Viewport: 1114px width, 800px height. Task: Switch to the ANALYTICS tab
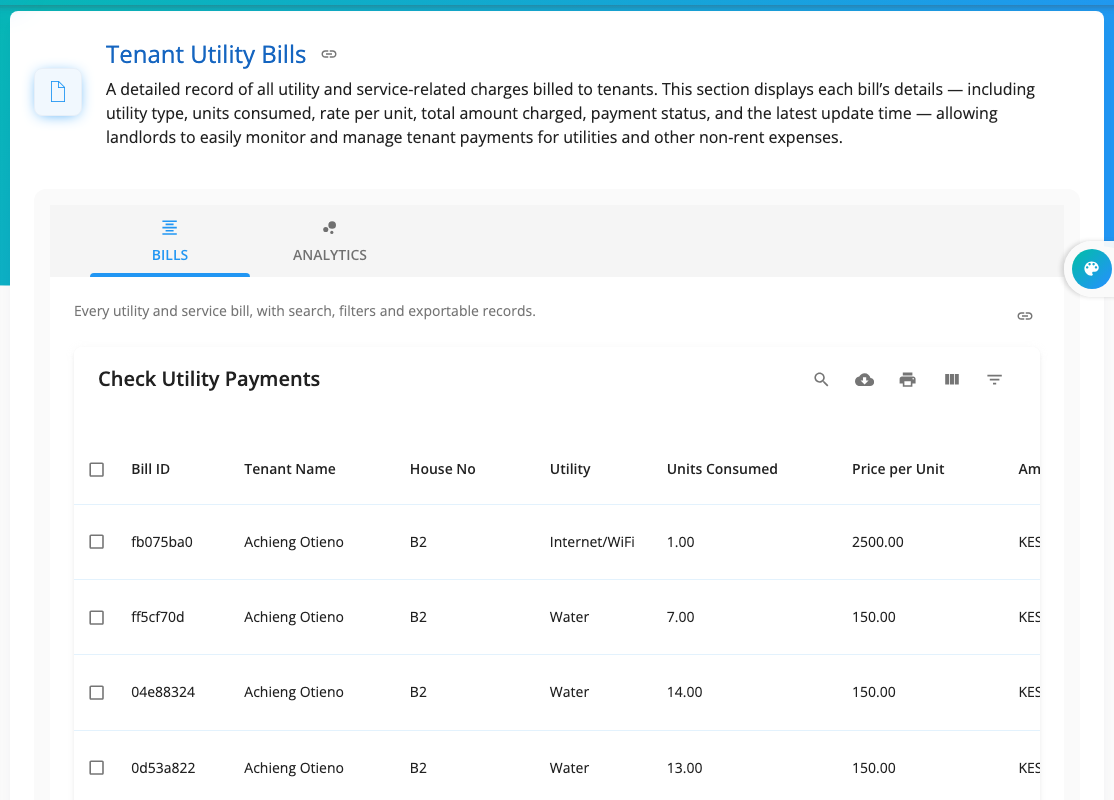click(x=330, y=241)
